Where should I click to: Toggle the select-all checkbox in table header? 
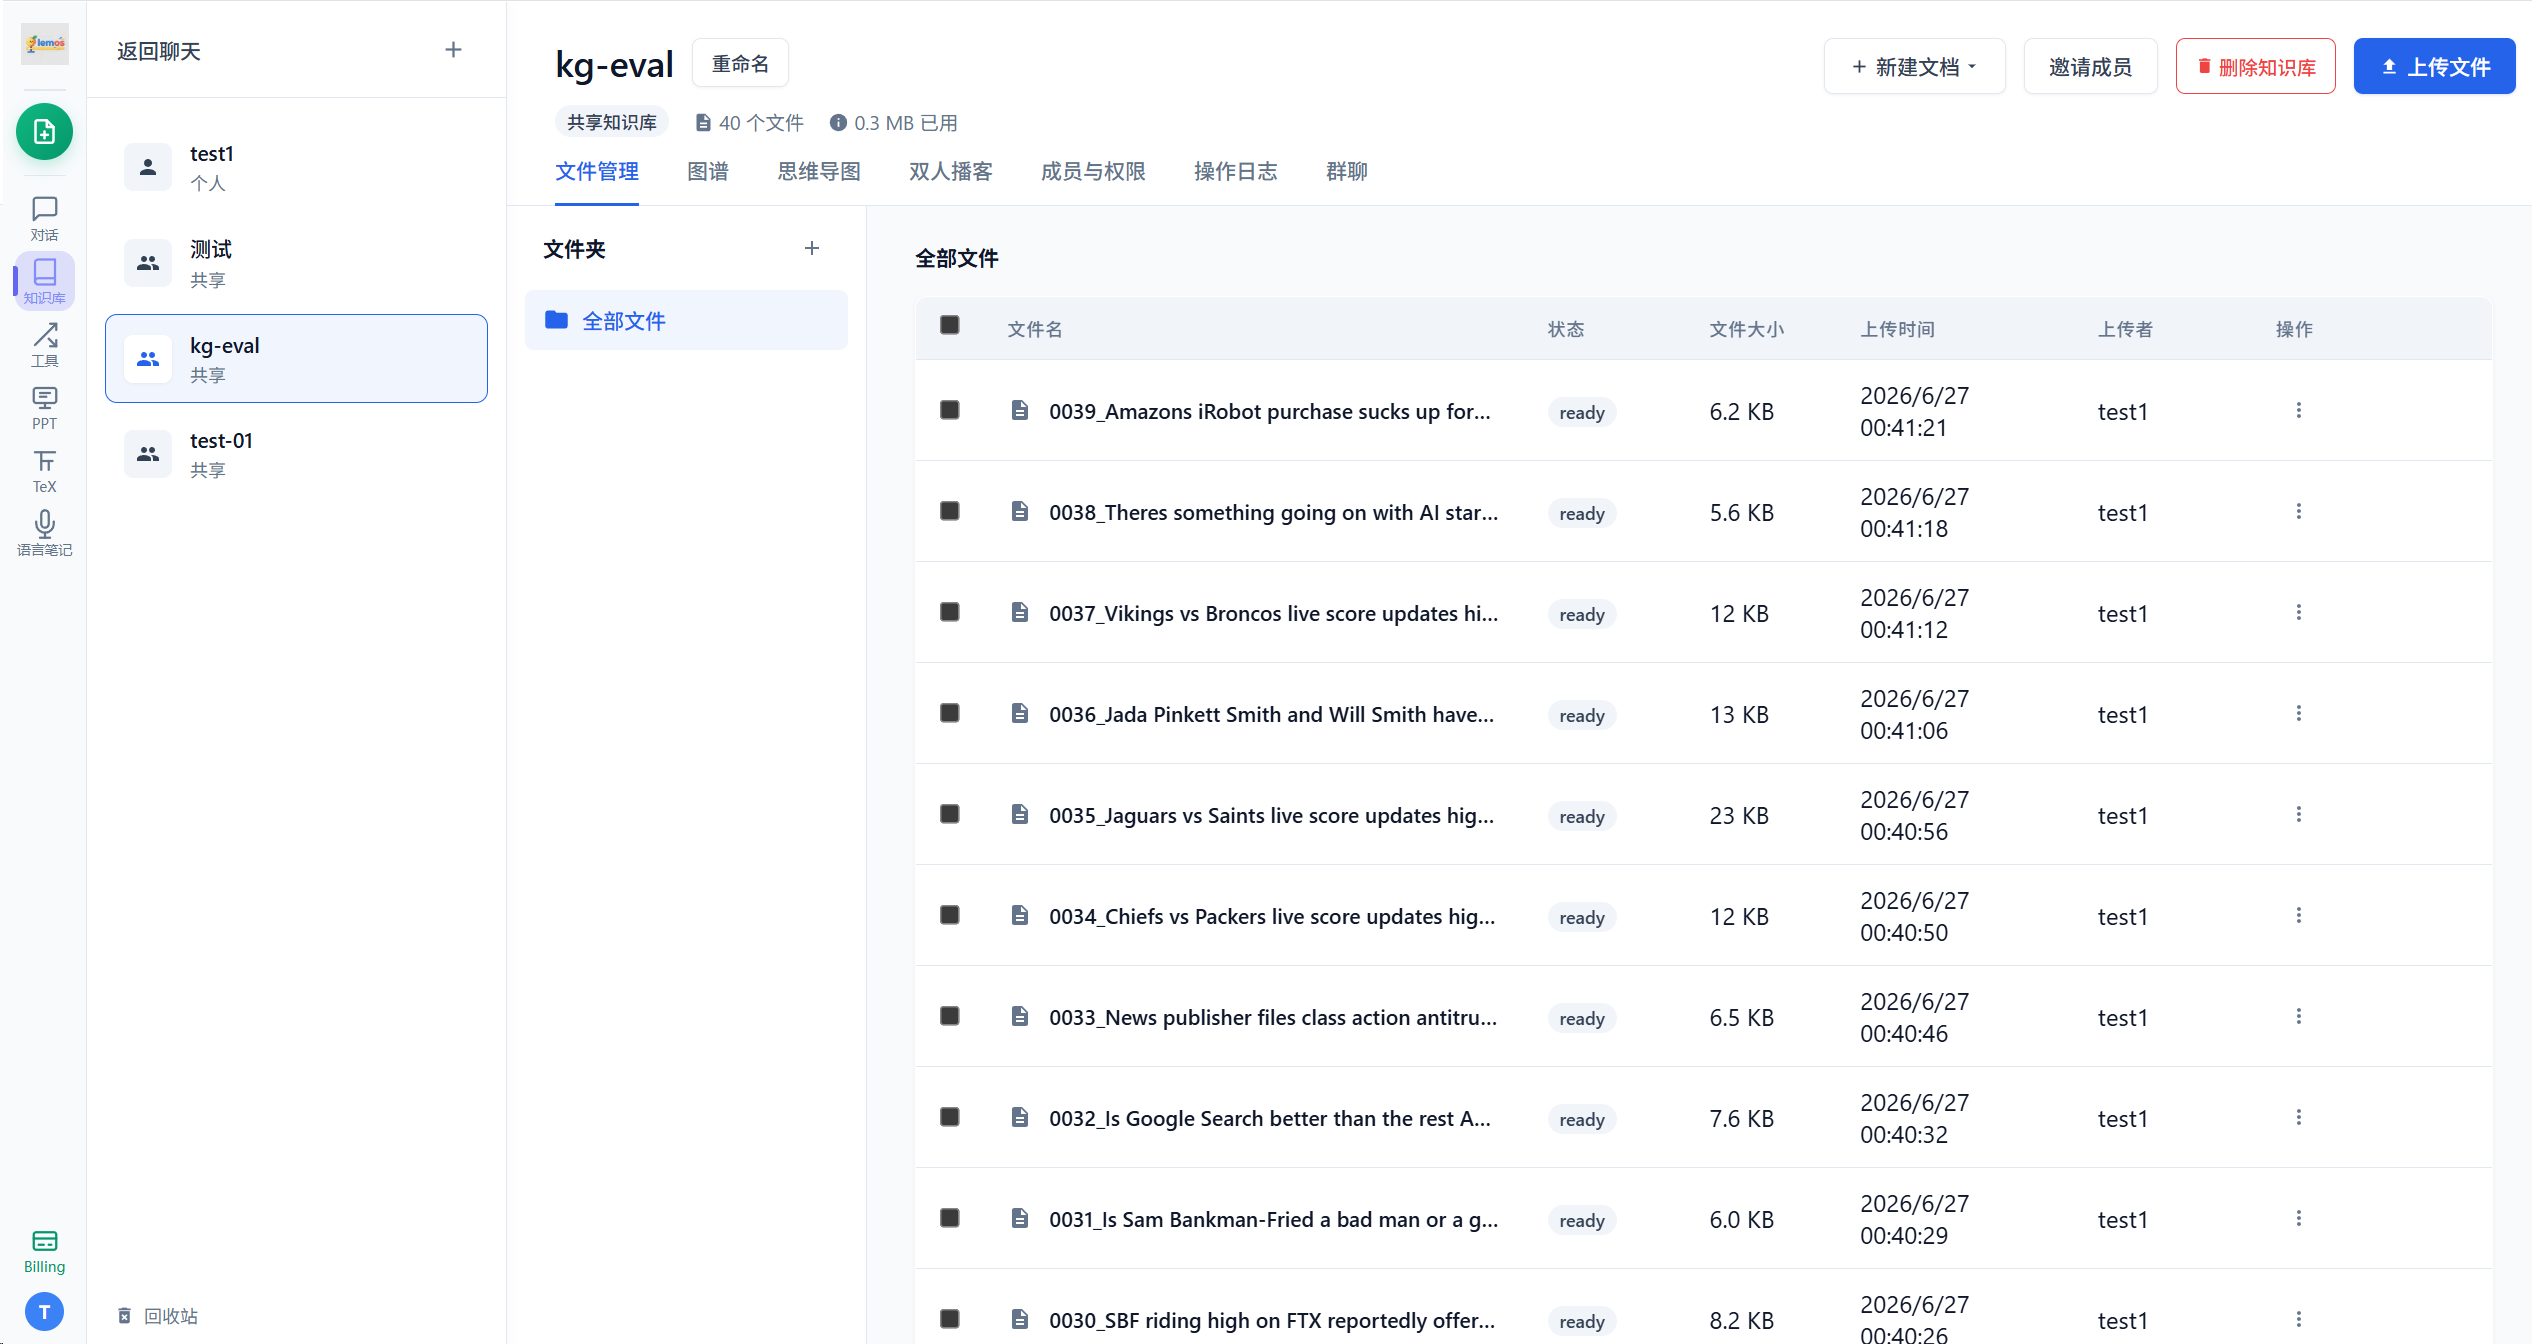coord(950,325)
